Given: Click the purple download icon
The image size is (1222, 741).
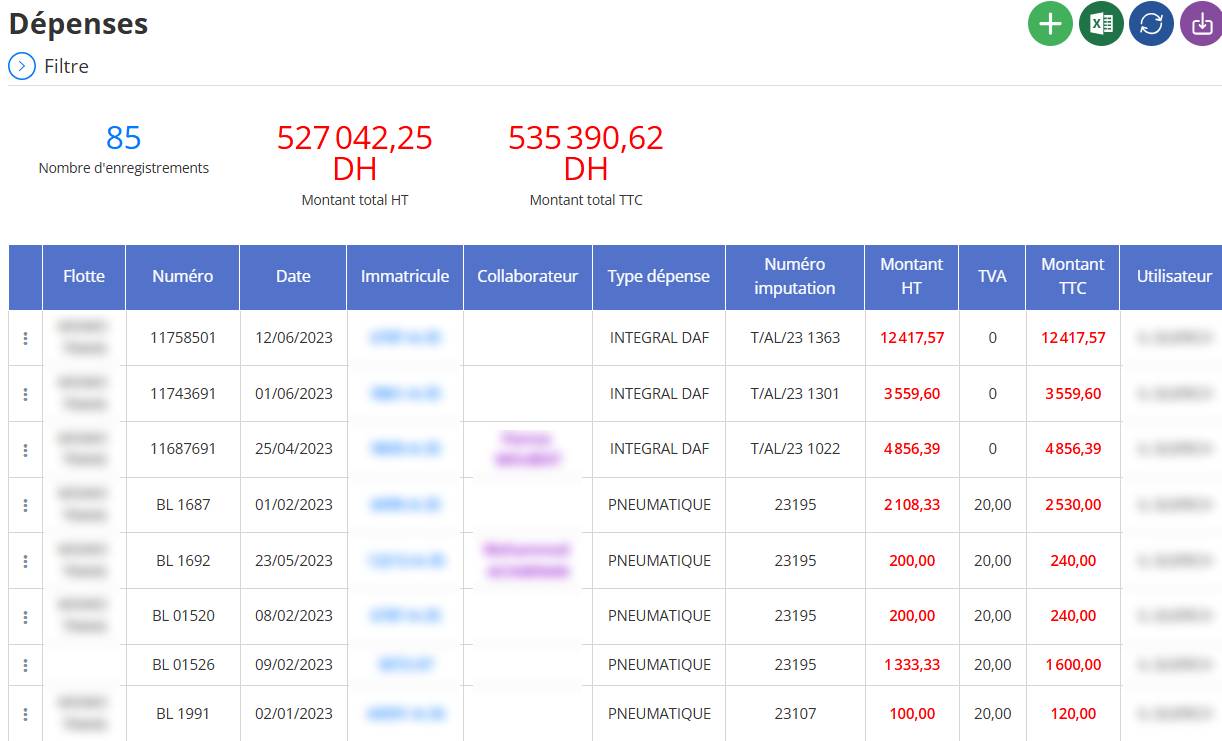Looking at the screenshot, I should coord(1201,23).
